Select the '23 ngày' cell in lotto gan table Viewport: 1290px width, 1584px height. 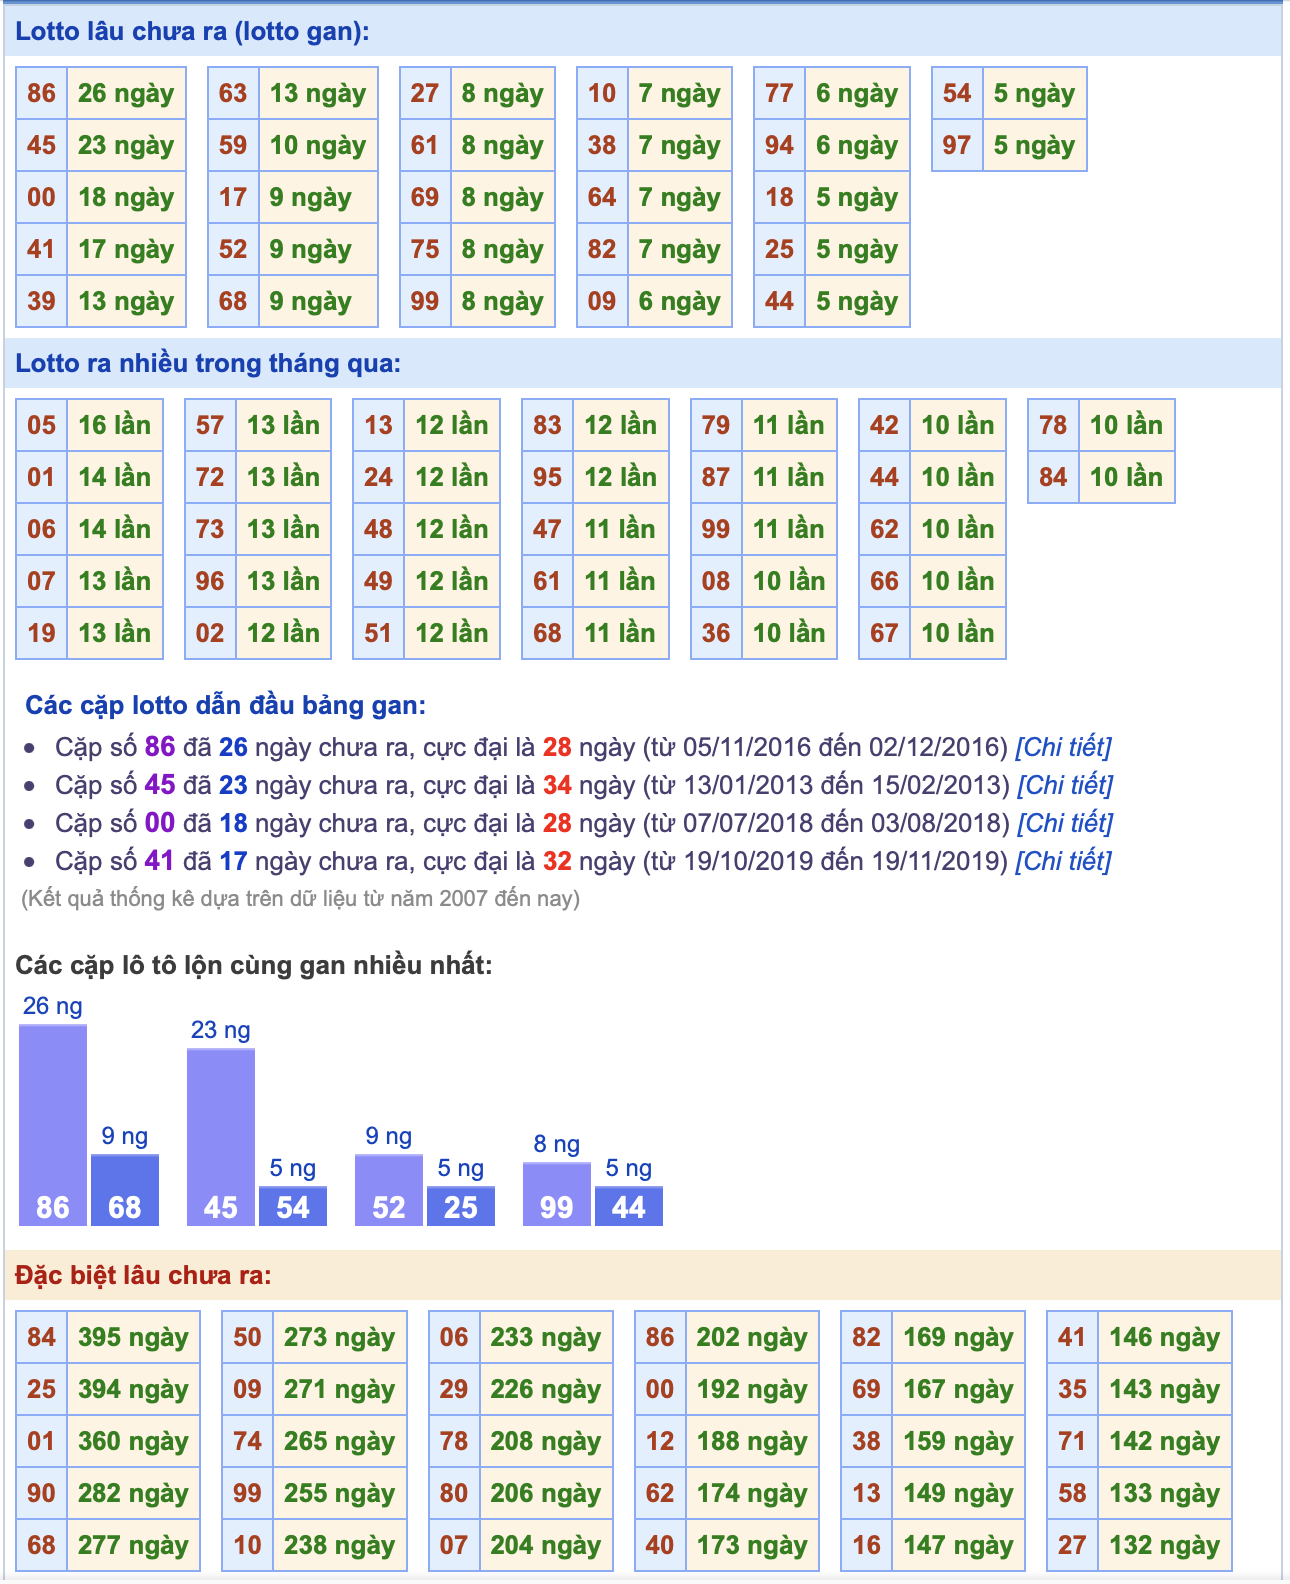tap(126, 145)
